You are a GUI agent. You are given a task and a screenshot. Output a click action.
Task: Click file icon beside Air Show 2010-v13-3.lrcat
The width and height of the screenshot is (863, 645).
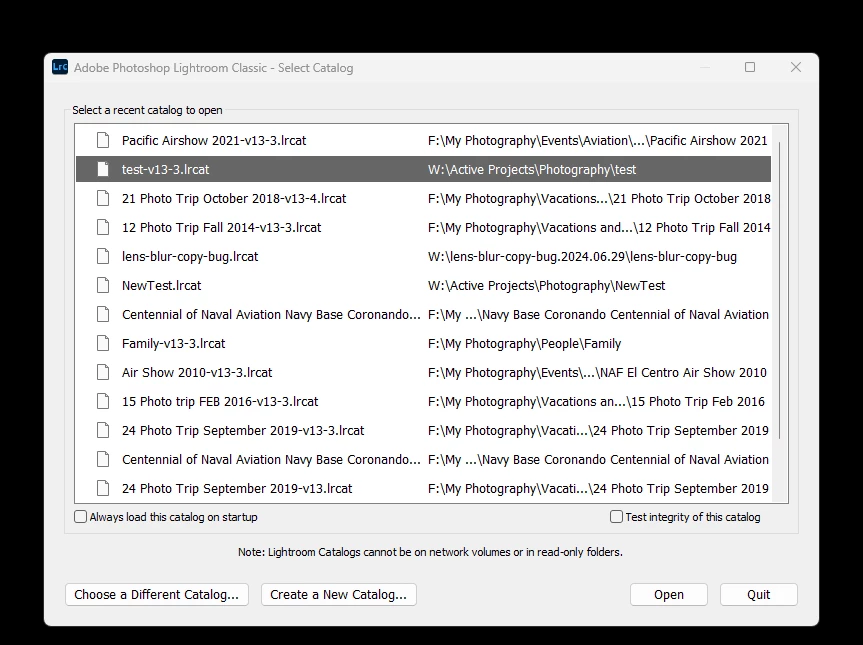pos(103,373)
